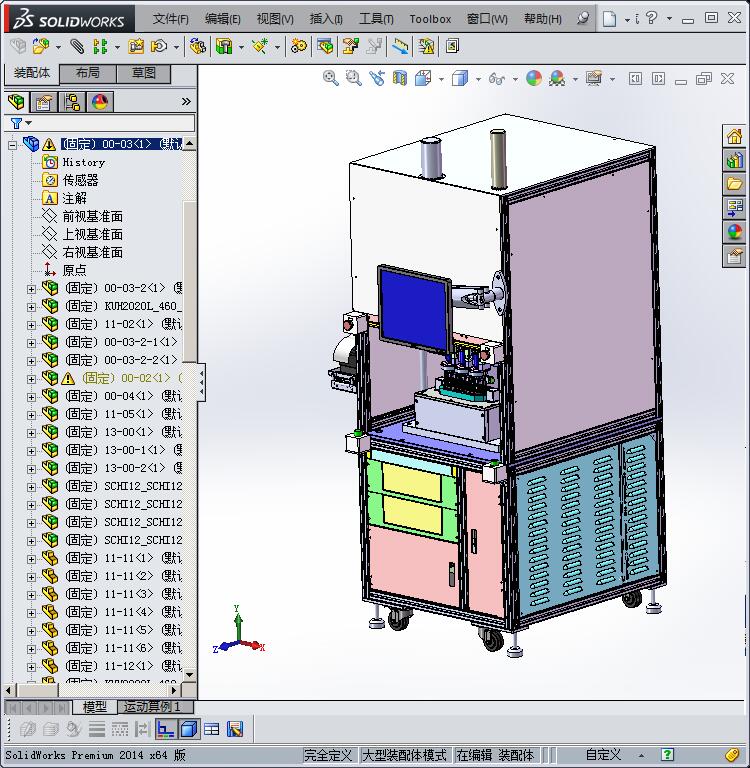The image size is (750, 768).
Task: Toggle the 2D sketch triad icon in bottom toolbar
Action: (x=166, y=730)
